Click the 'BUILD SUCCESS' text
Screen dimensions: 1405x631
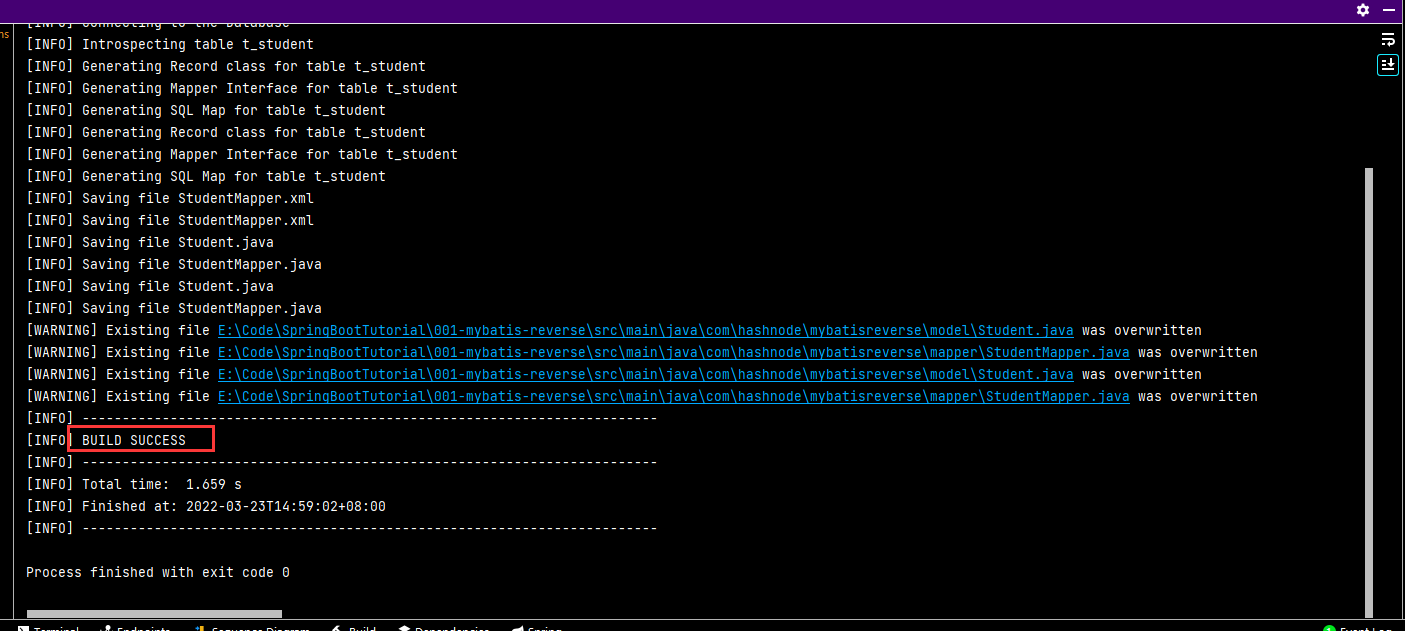134,440
